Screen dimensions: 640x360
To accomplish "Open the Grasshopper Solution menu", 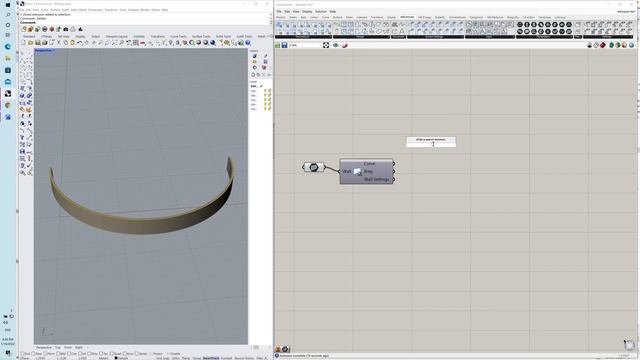I will [321, 11].
